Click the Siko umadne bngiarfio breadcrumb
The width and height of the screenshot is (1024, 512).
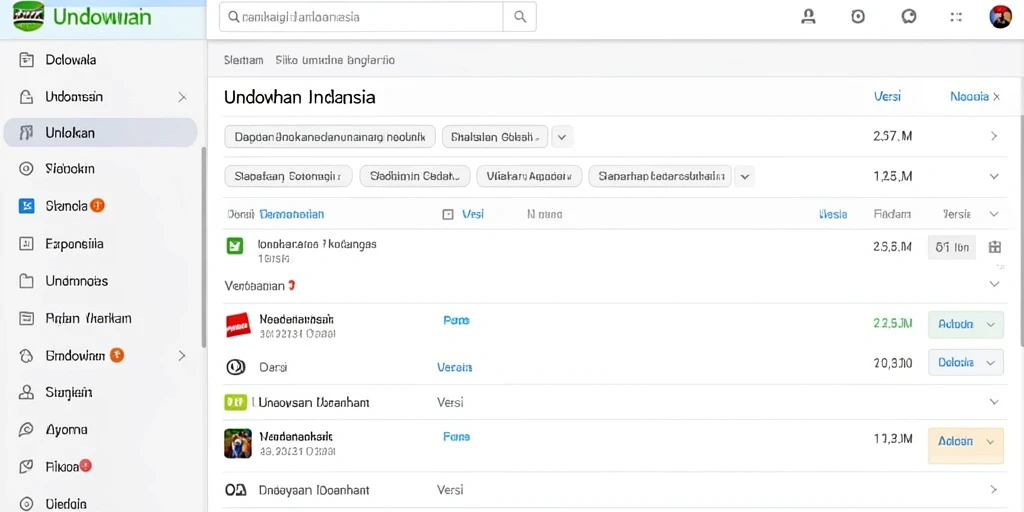[335, 60]
